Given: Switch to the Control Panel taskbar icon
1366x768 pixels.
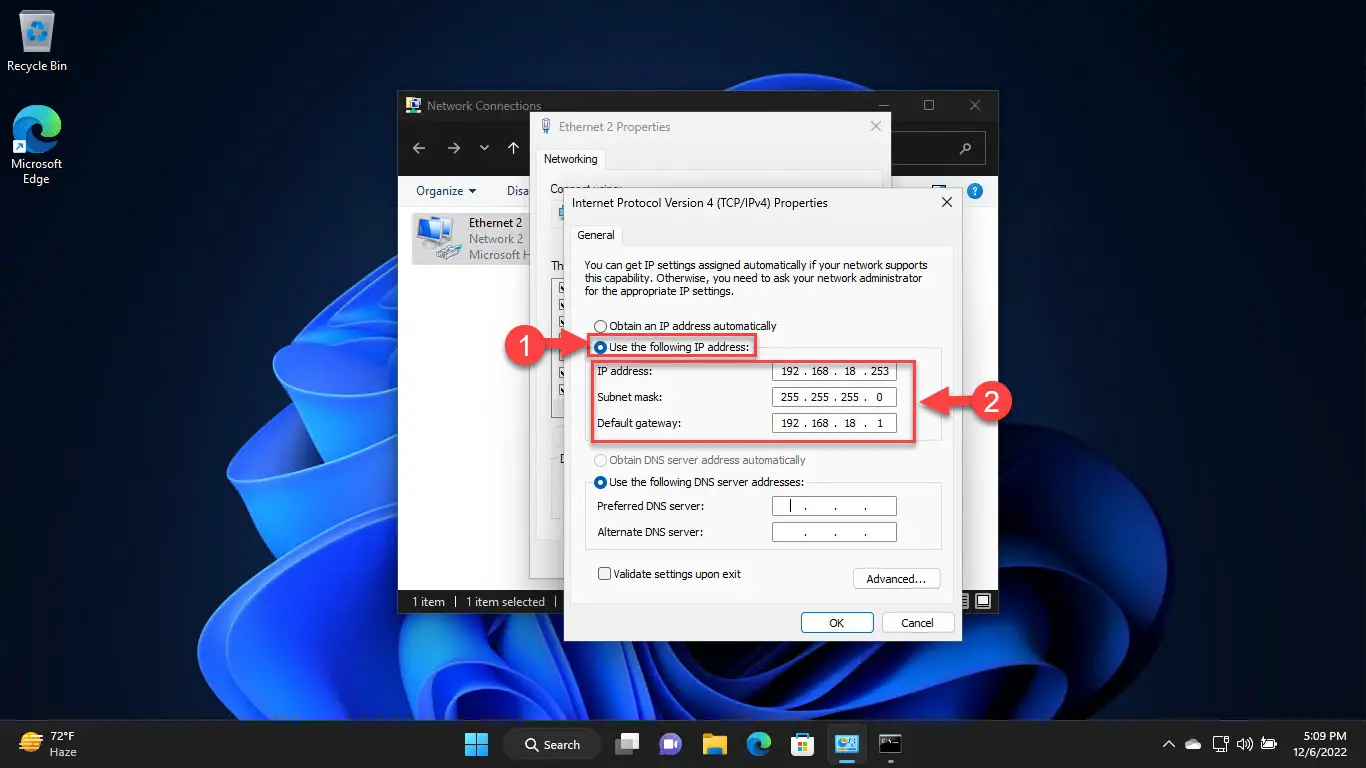Looking at the screenshot, I should tap(846, 744).
